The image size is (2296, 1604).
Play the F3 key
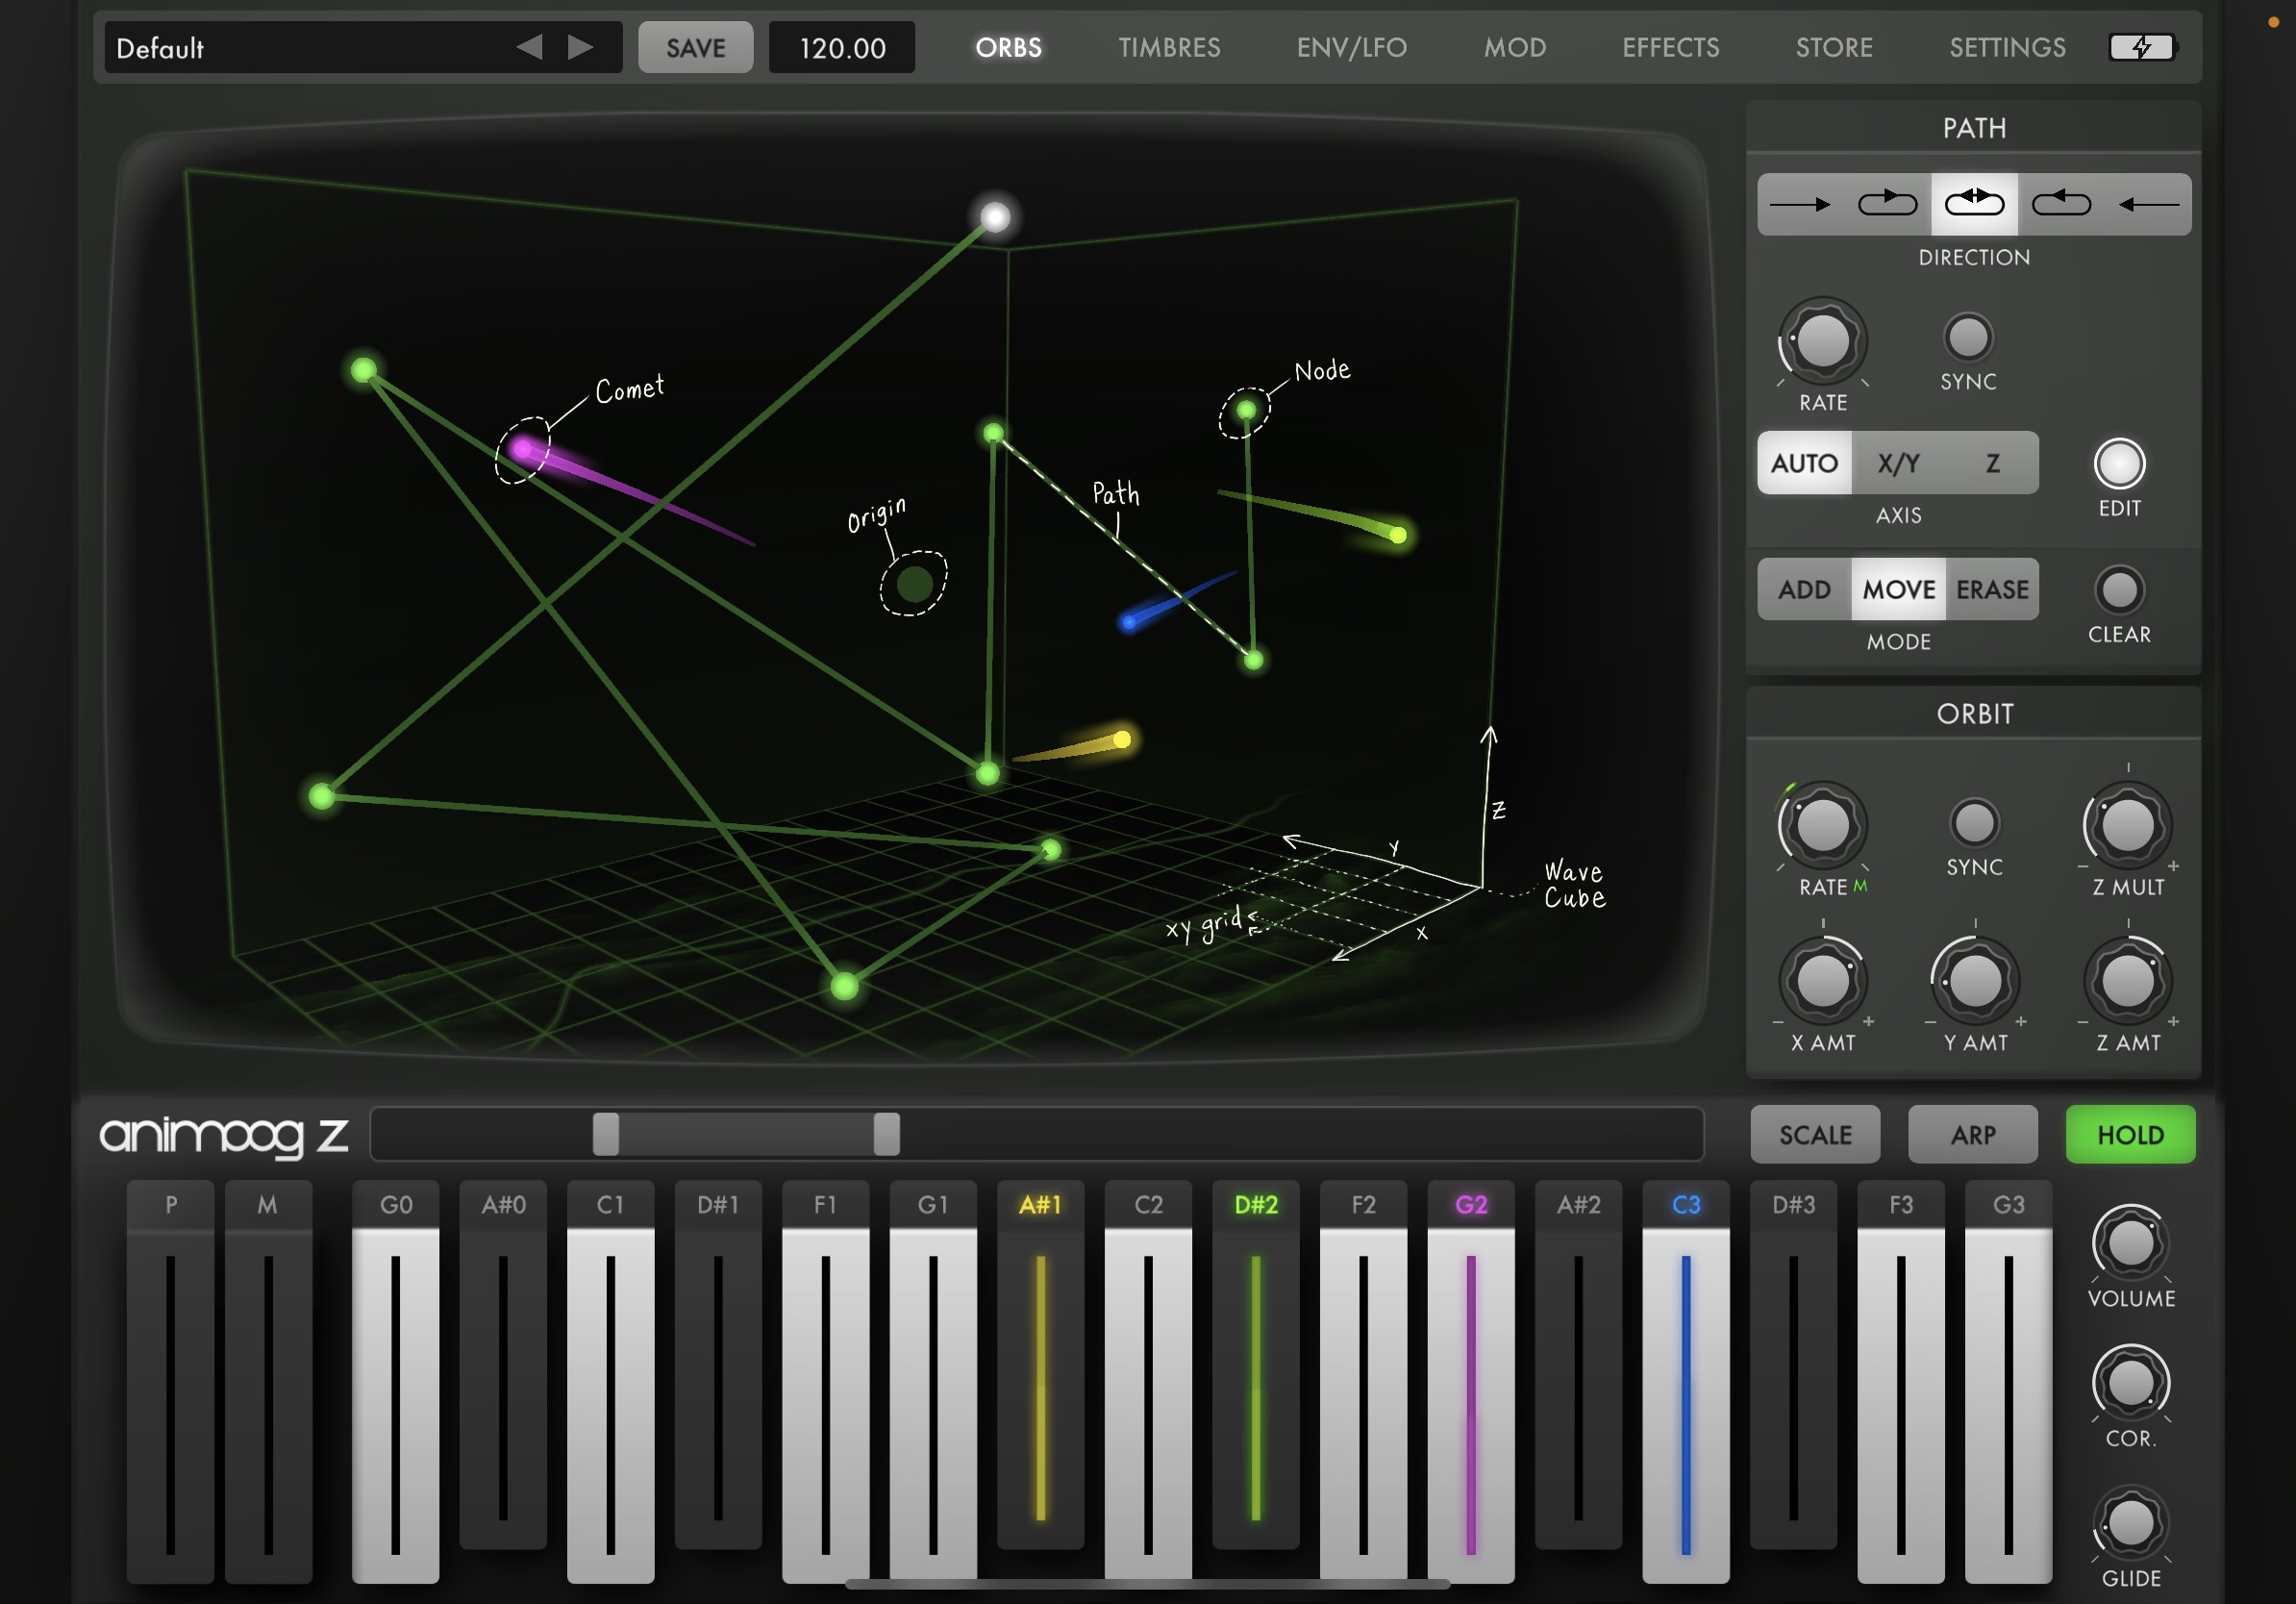click(1900, 1381)
